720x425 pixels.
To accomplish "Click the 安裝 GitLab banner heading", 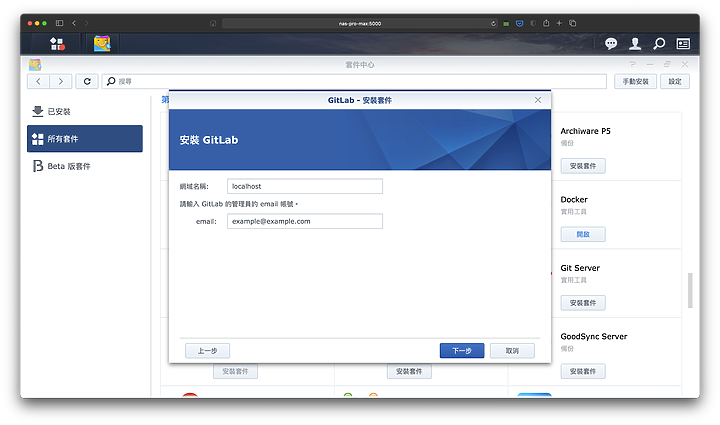I will click(209, 140).
